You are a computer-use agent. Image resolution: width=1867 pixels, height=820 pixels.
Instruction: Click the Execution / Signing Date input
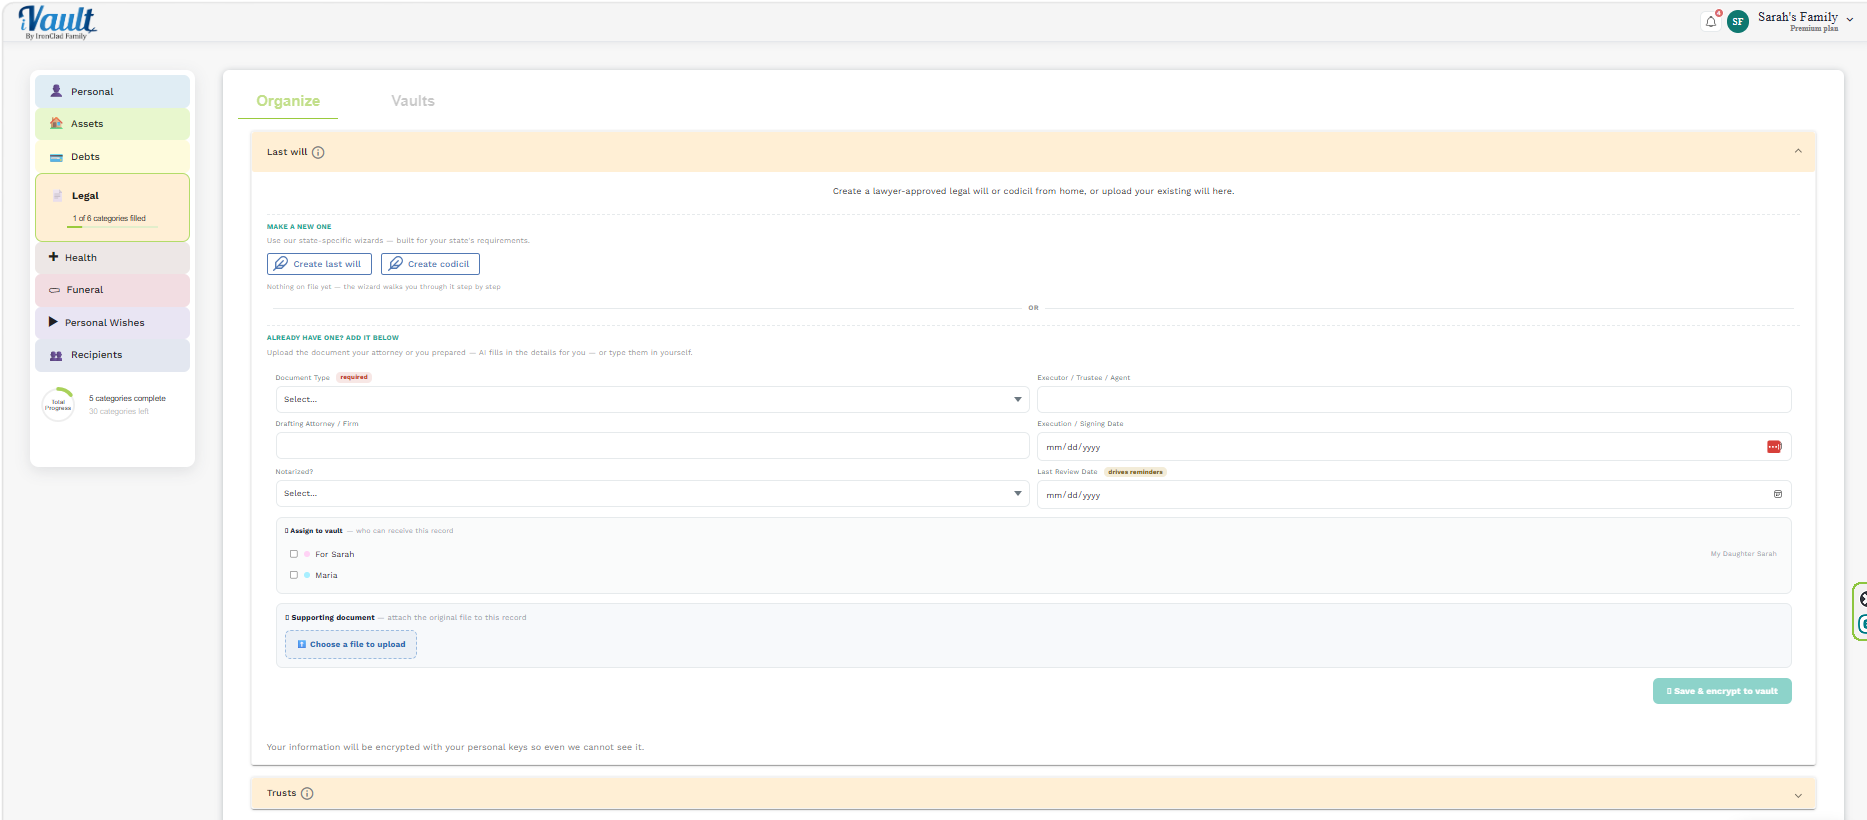point(1414,447)
